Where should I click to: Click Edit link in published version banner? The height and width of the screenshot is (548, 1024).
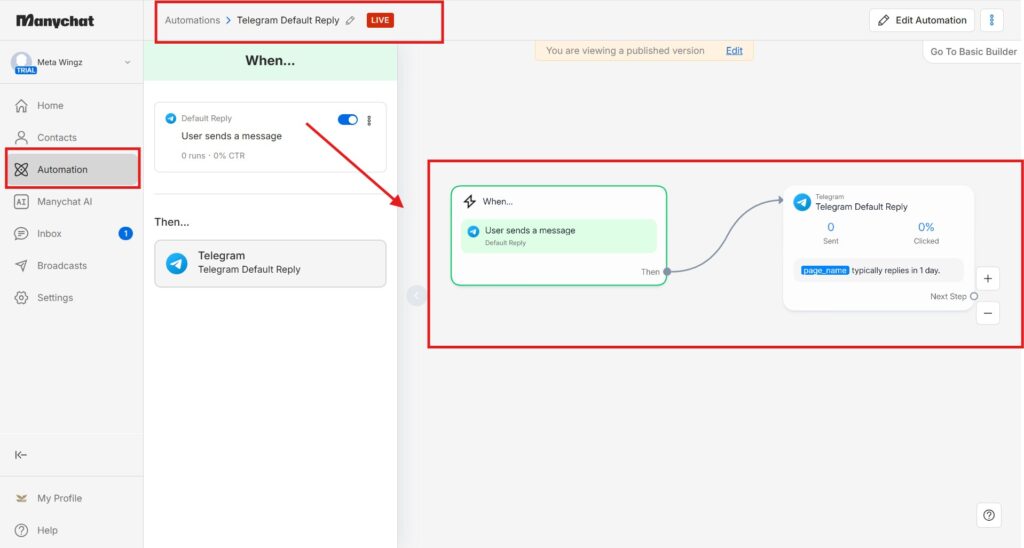click(x=734, y=50)
